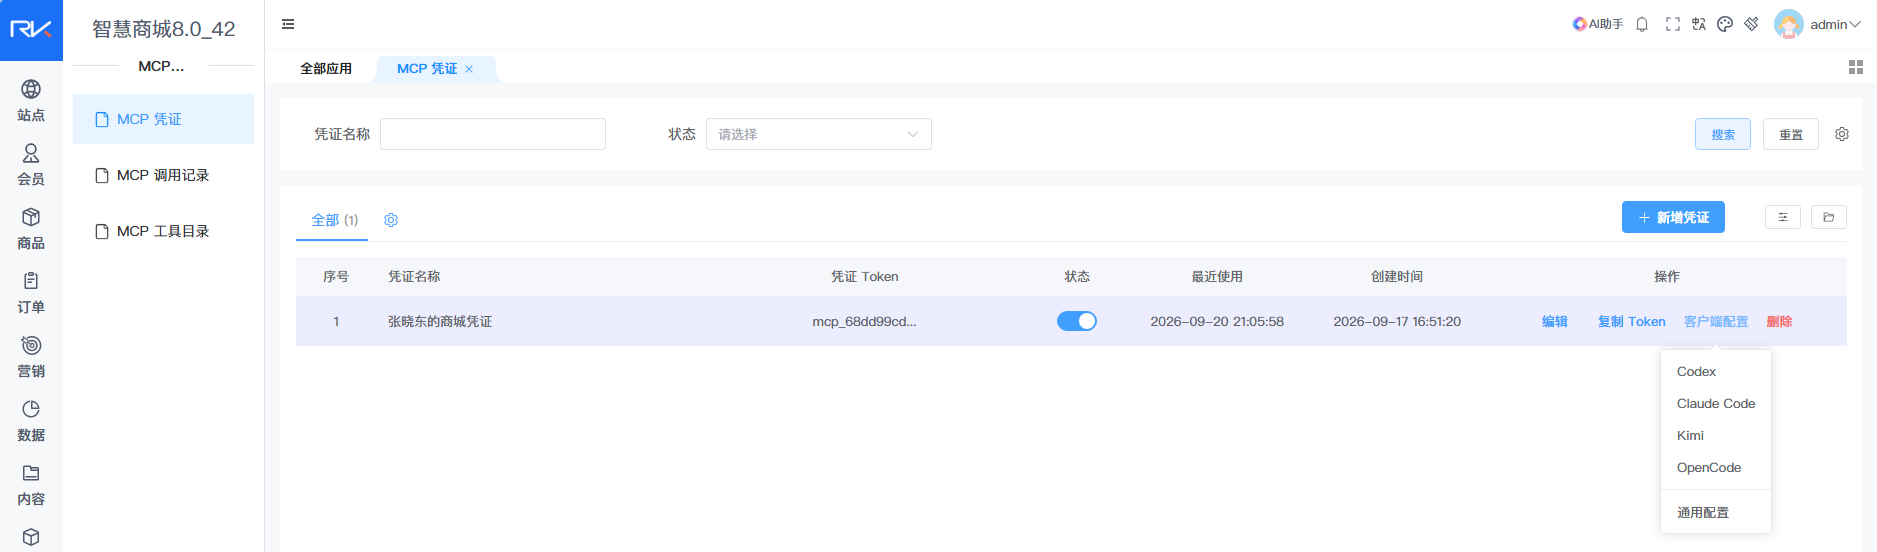Open the 内容 section in the sidebar
1877x552 pixels.
pyautogui.click(x=31, y=485)
